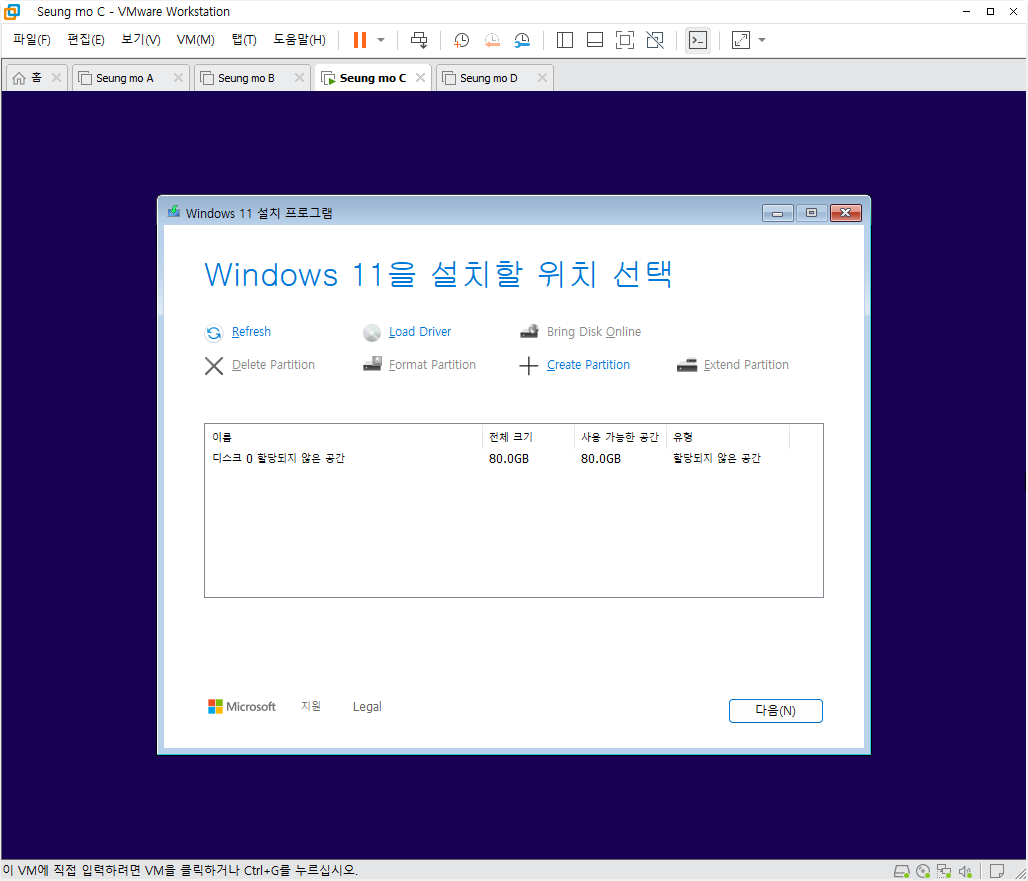
Task: Click the Legal link
Action: (x=367, y=707)
